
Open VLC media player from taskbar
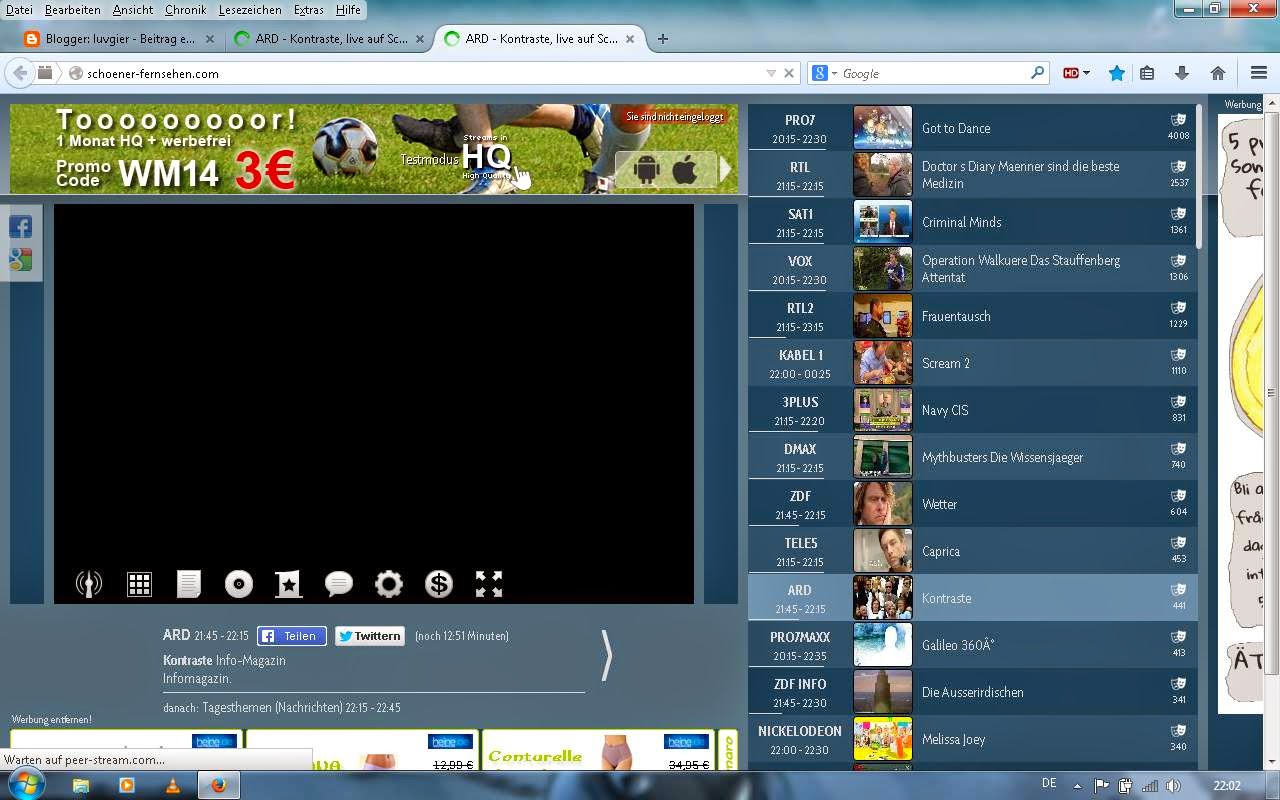pyautogui.click(x=172, y=785)
